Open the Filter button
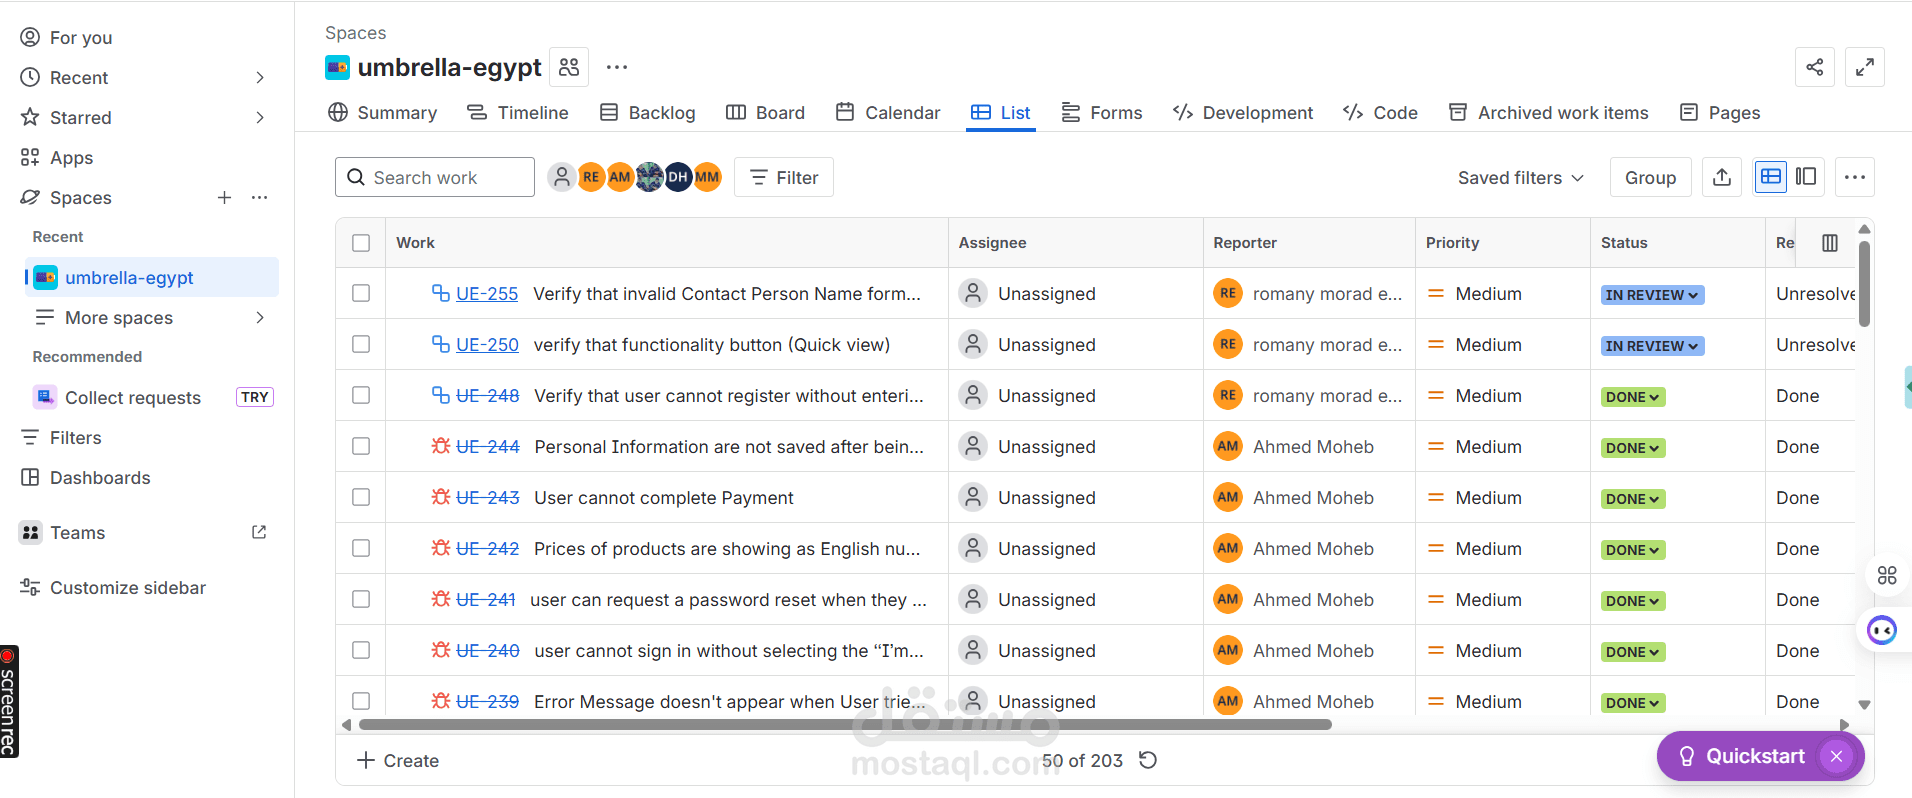This screenshot has width=1912, height=798. (x=784, y=177)
